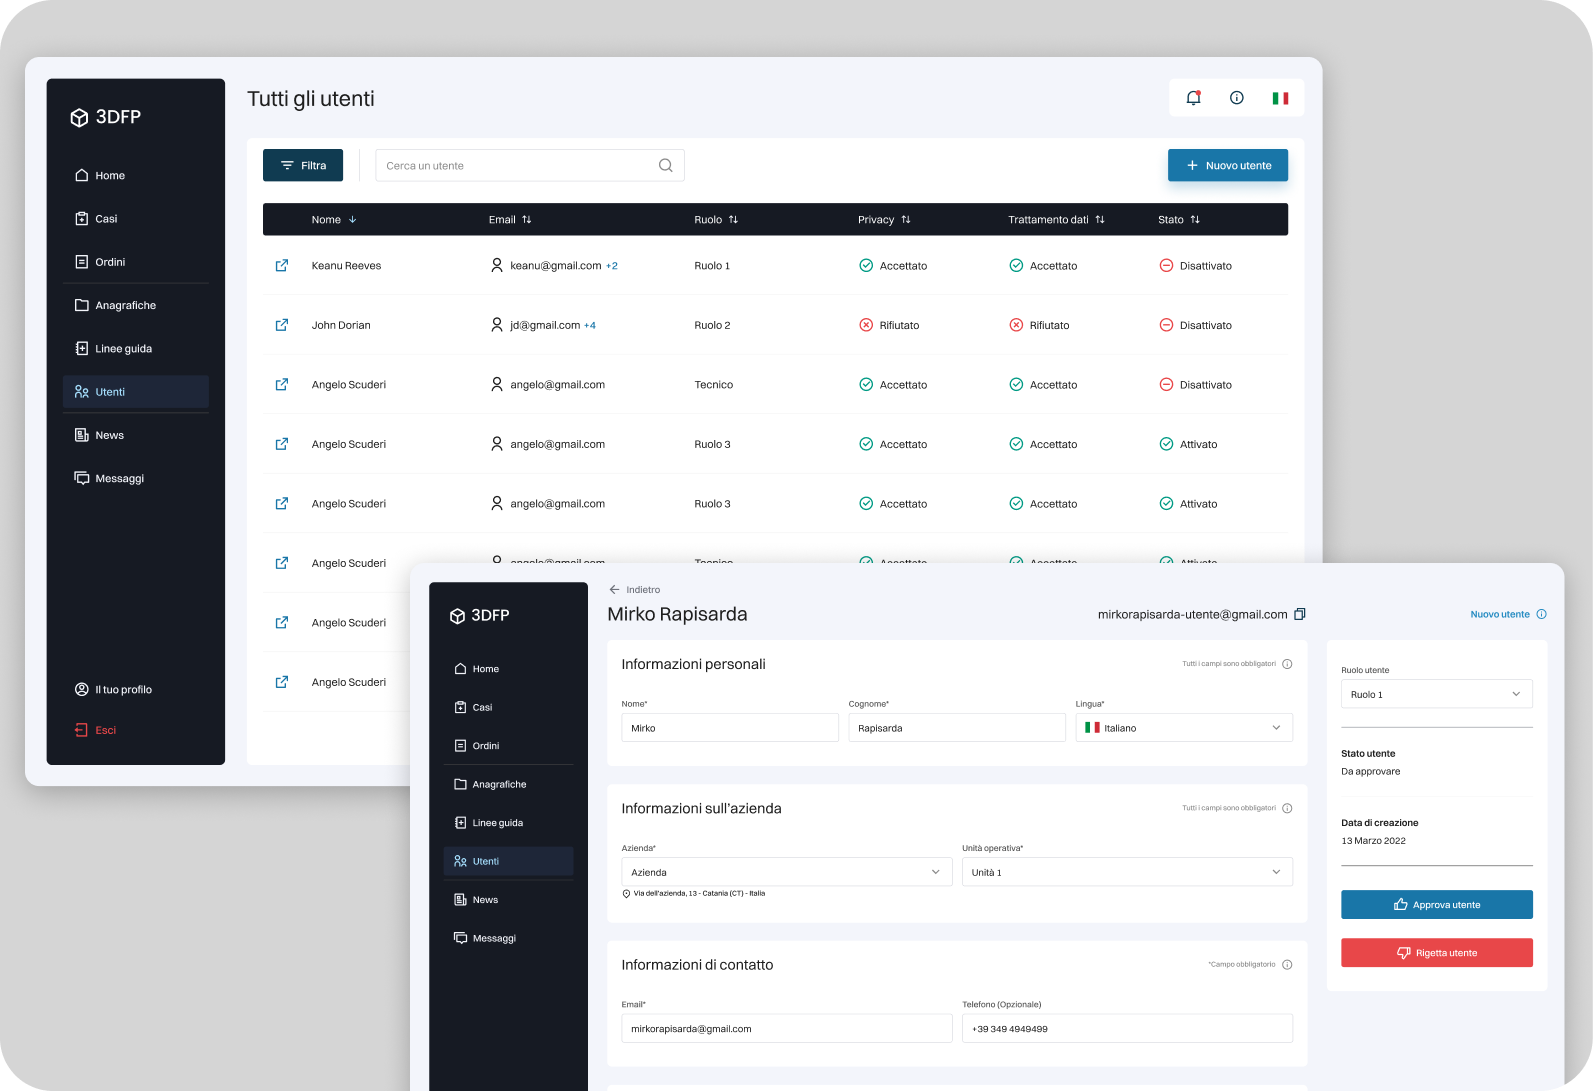The width and height of the screenshot is (1593, 1091).
Task: Click location pin icon under Azienda field
Action: pos(626,894)
